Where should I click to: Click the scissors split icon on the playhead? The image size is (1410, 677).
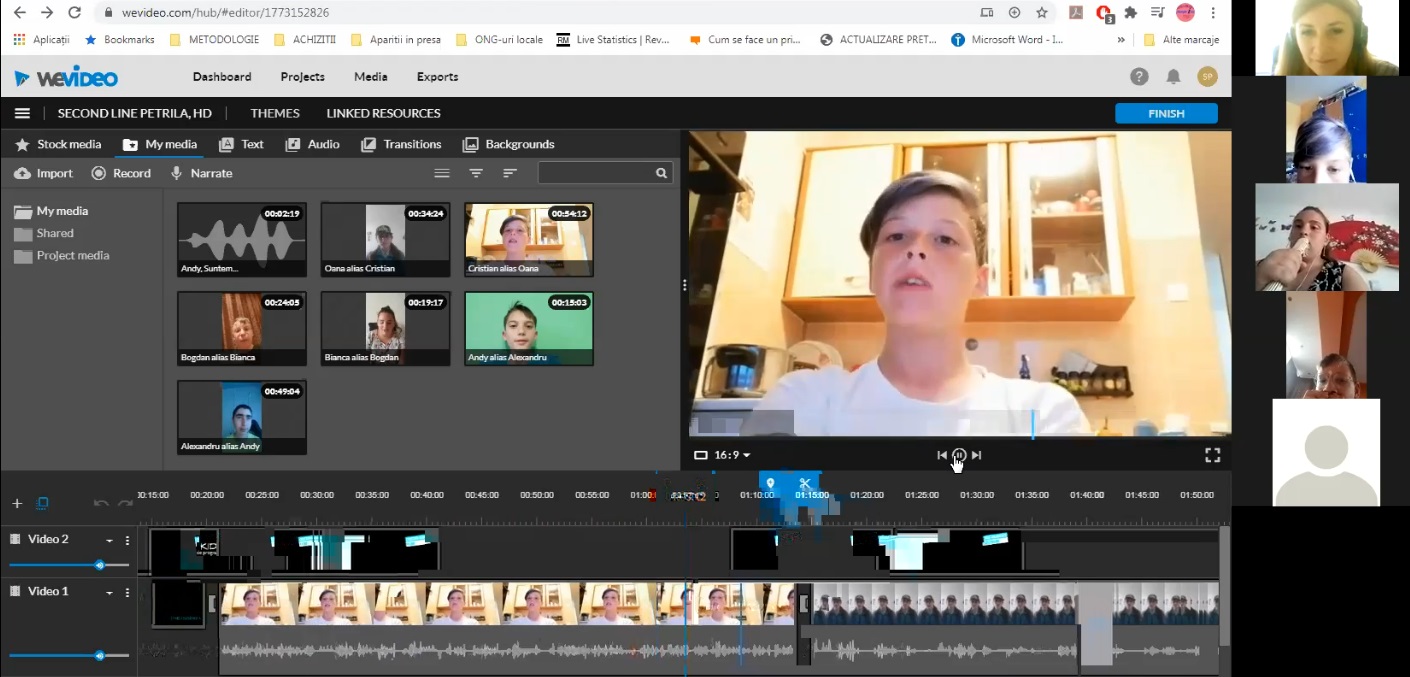tap(805, 484)
